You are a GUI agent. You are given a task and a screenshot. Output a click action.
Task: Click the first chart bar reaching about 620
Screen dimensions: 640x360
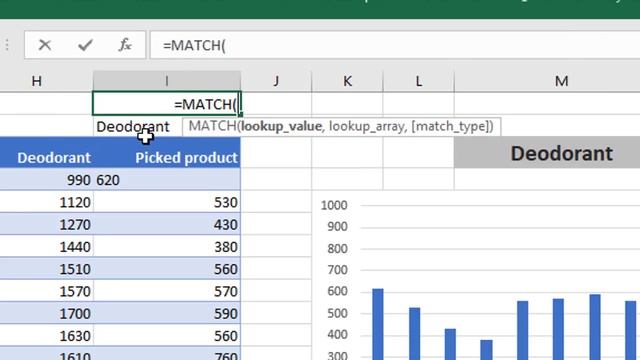[378, 324]
